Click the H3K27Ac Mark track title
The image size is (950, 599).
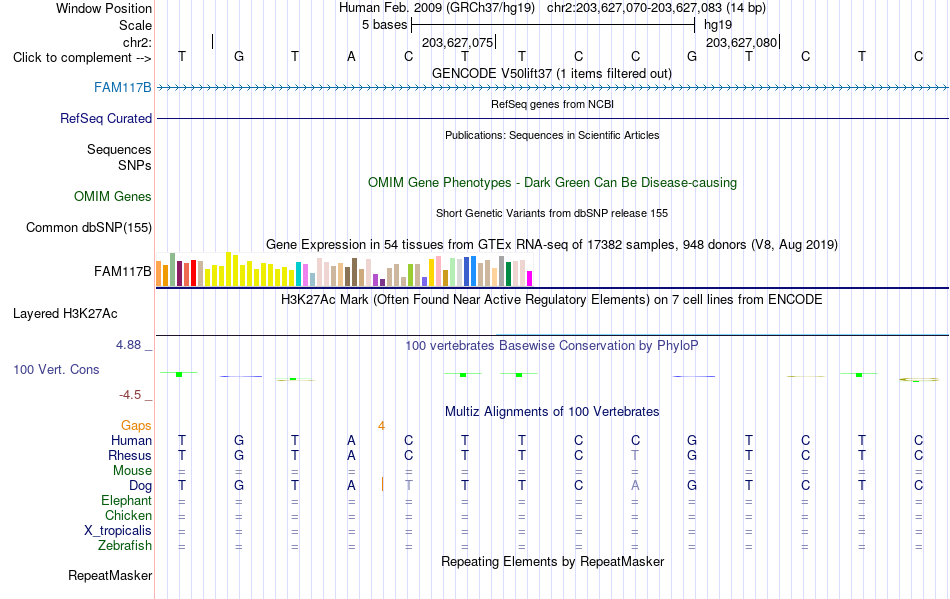(552, 300)
